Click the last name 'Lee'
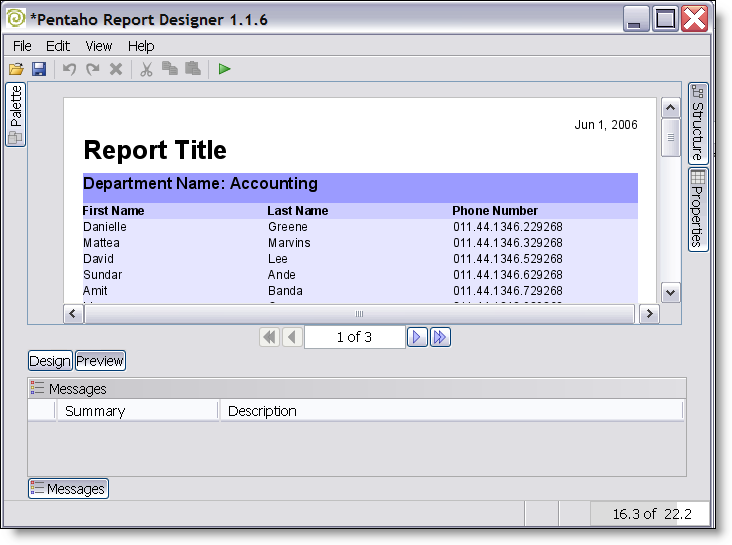Viewport: 732px width, 545px height. tap(278, 259)
